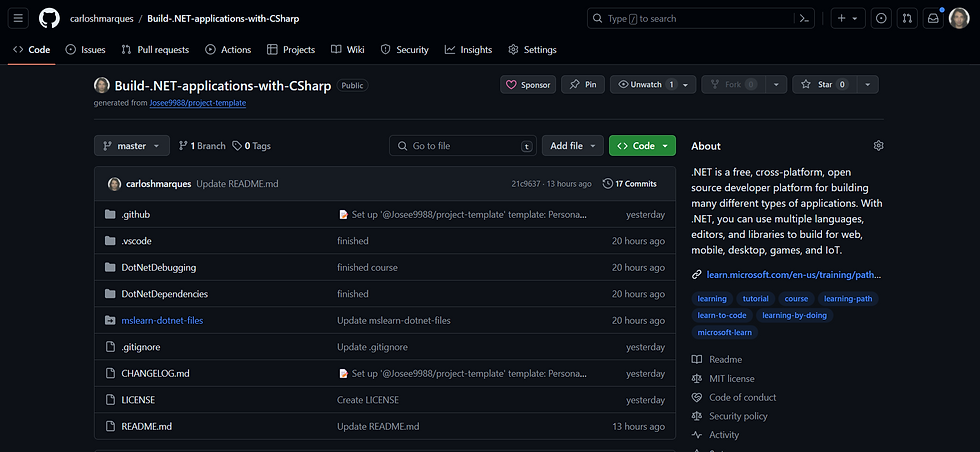Click the README.md file icon
980x452 pixels.
(x=110, y=426)
